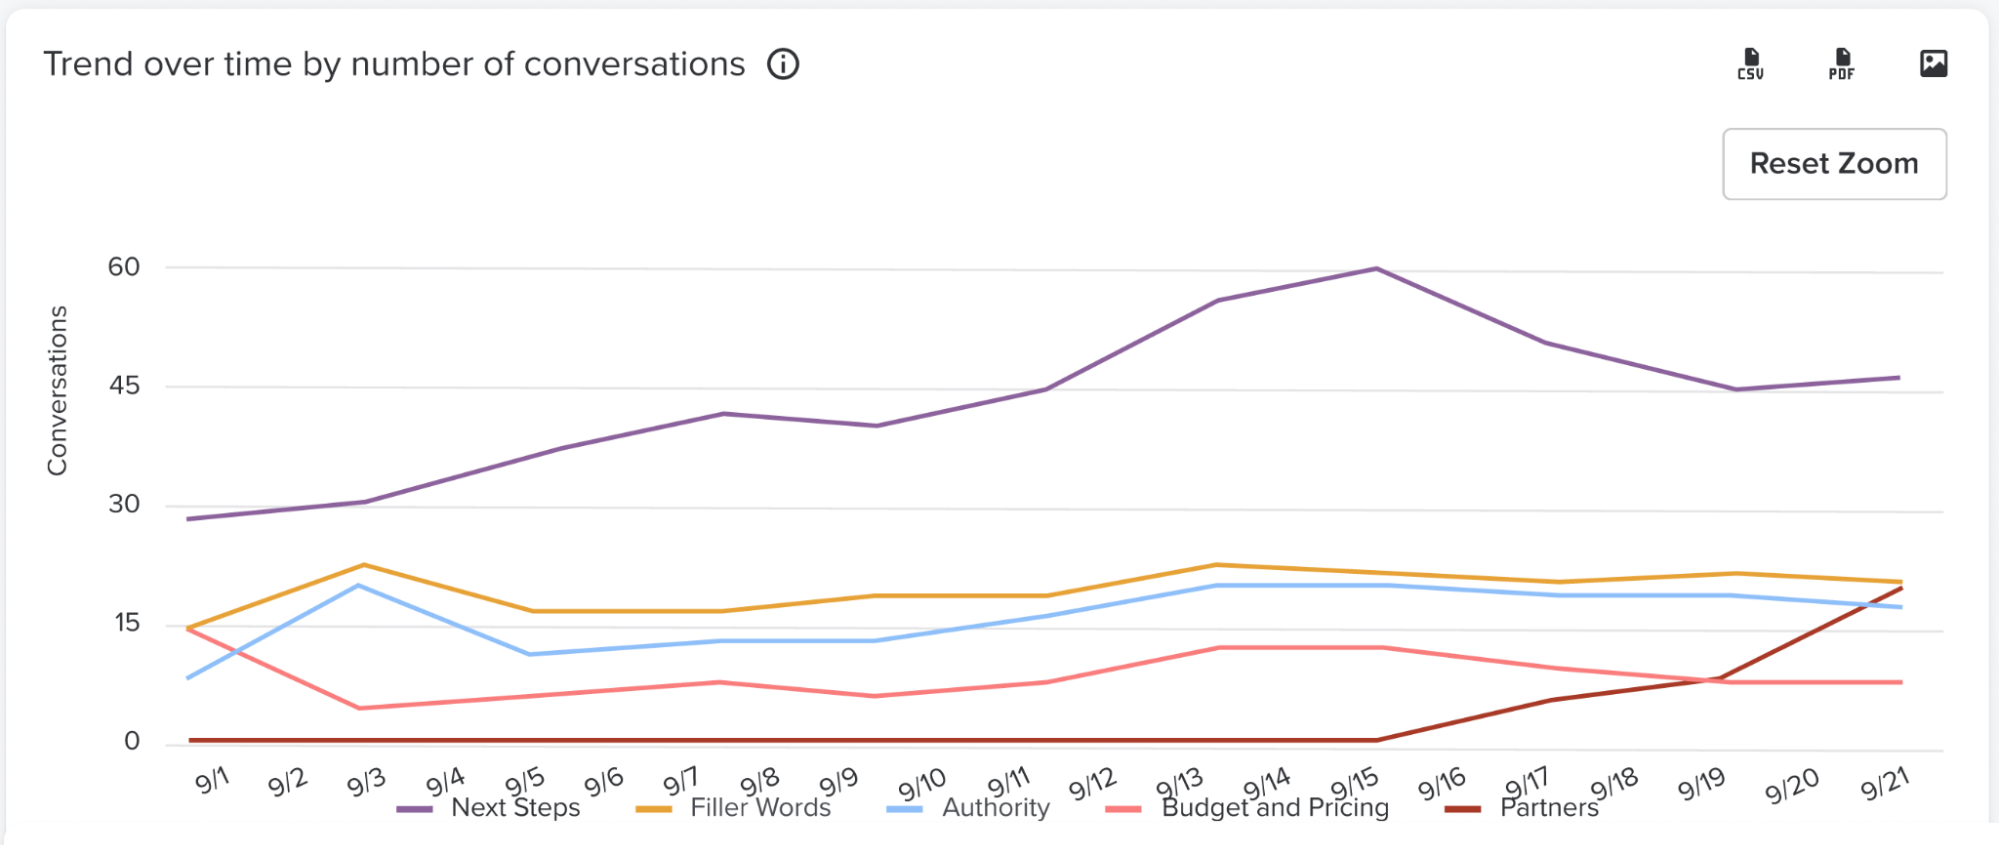Image resolution: width=1999 pixels, height=846 pixels.
Task: Toggle Budget and Pricing legend entry
Action: (x=1275, y=808)
